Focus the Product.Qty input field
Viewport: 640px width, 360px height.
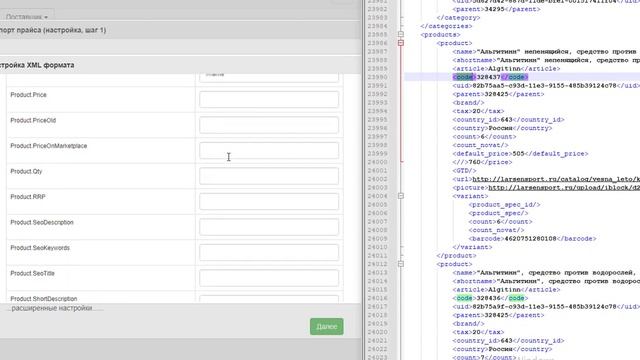pos(269,176)
